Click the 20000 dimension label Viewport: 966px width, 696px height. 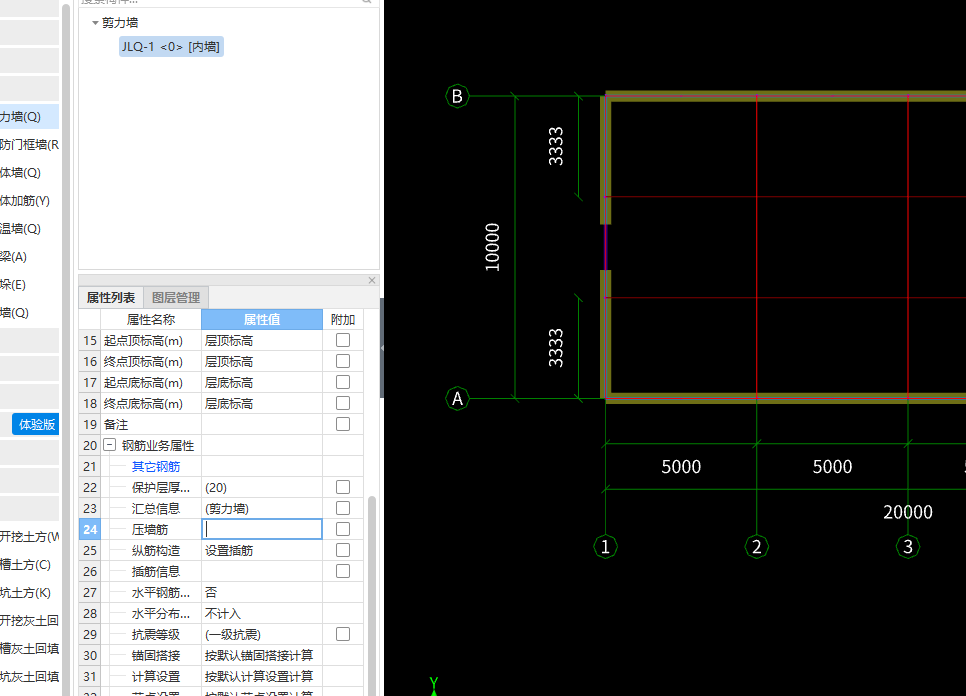click(908, 512)
